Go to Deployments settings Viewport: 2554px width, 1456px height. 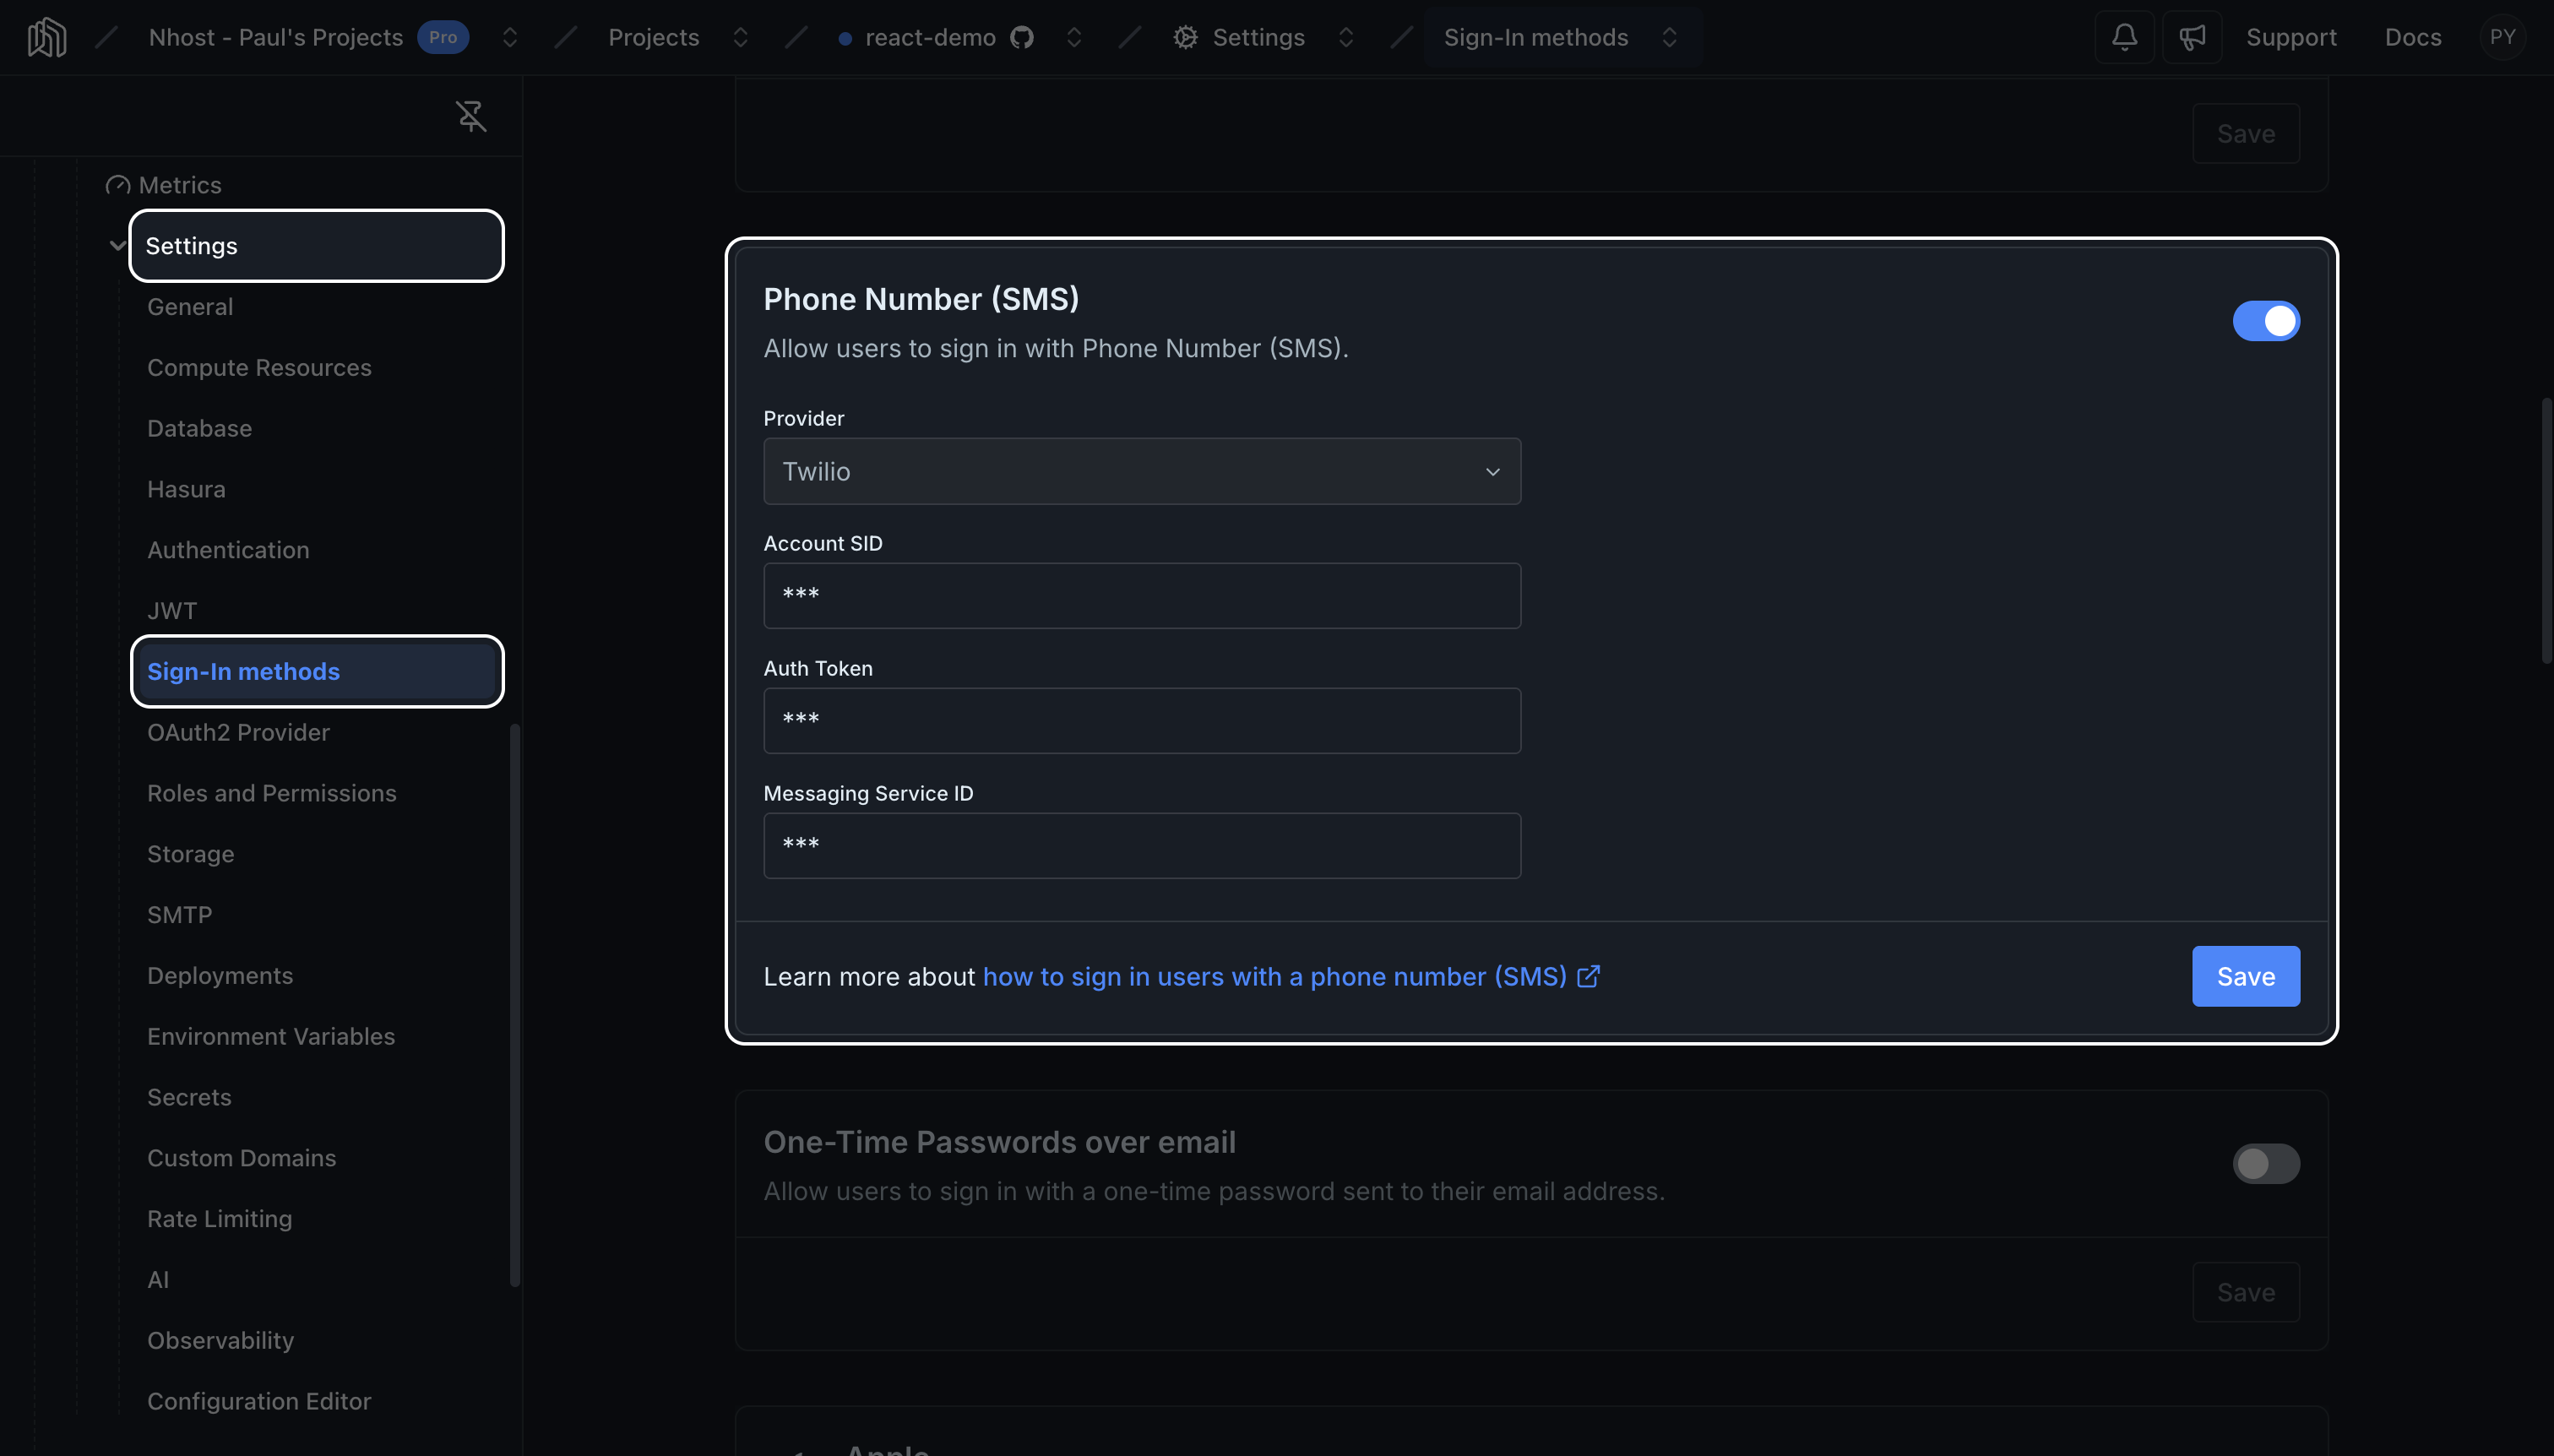[220, 976]
